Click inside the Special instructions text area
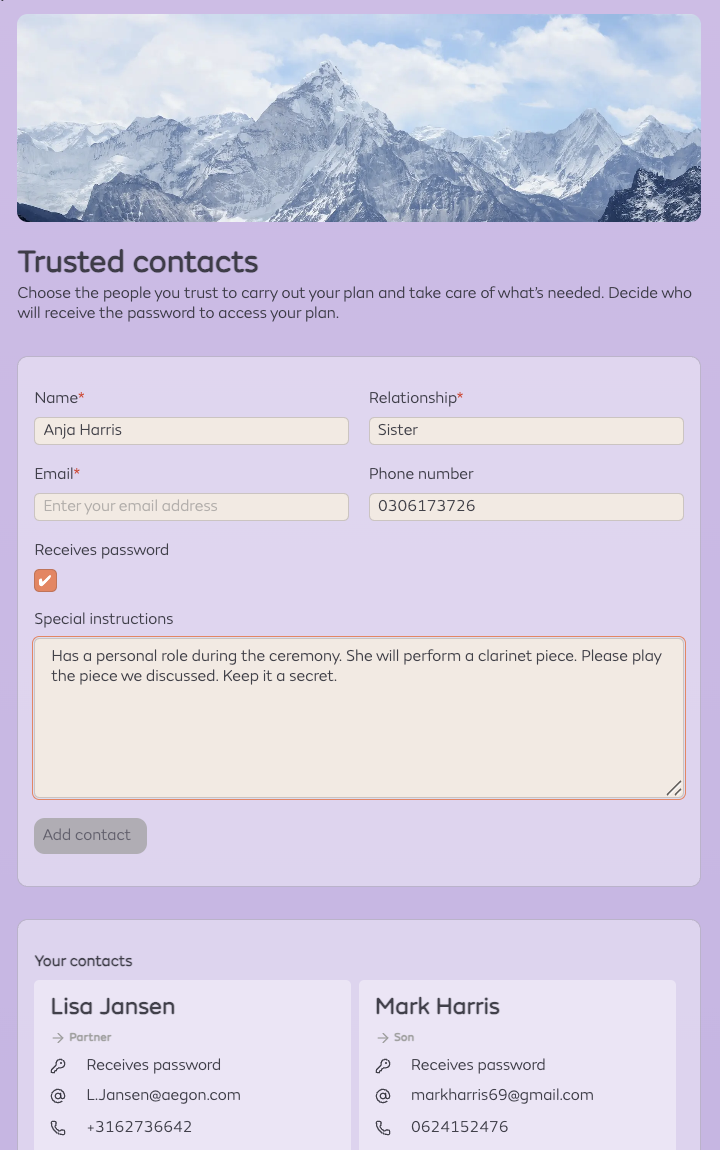Image resolution: width=720 pixels, height=1150 pixels. click(359, 717)
